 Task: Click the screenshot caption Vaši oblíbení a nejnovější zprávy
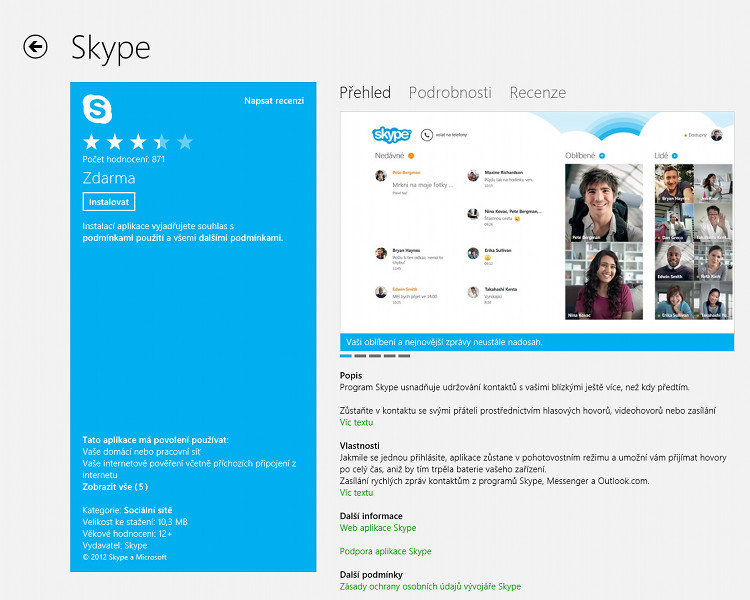coord(444,342)
